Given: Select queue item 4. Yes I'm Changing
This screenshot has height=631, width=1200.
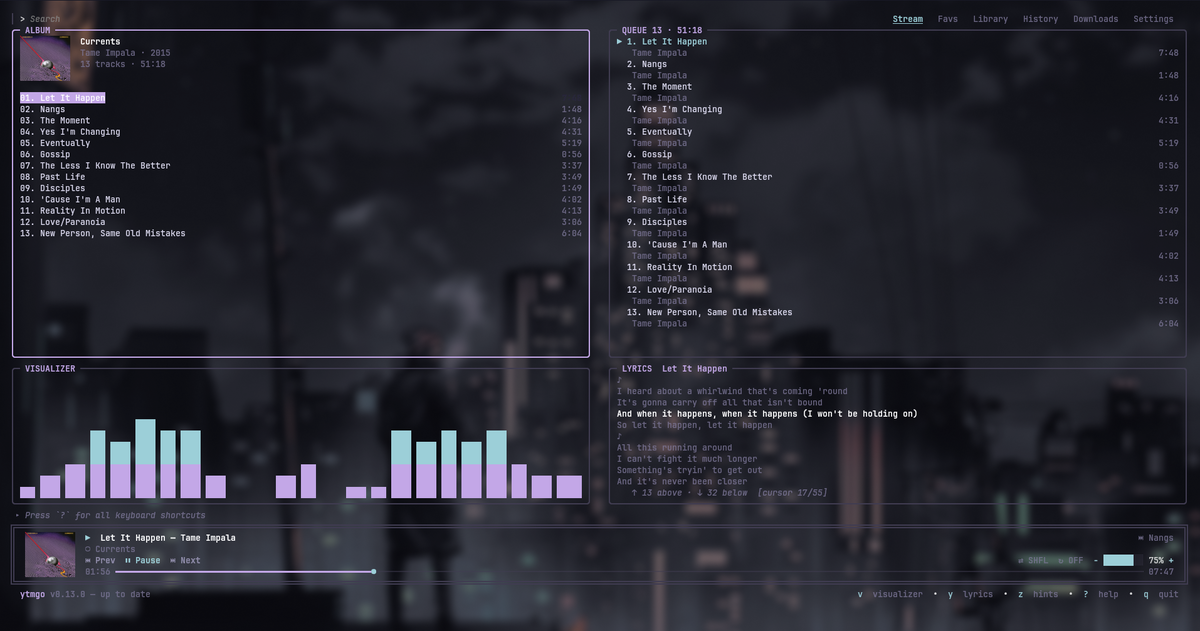Looking at the screenshot, I should tap(897, 115).
